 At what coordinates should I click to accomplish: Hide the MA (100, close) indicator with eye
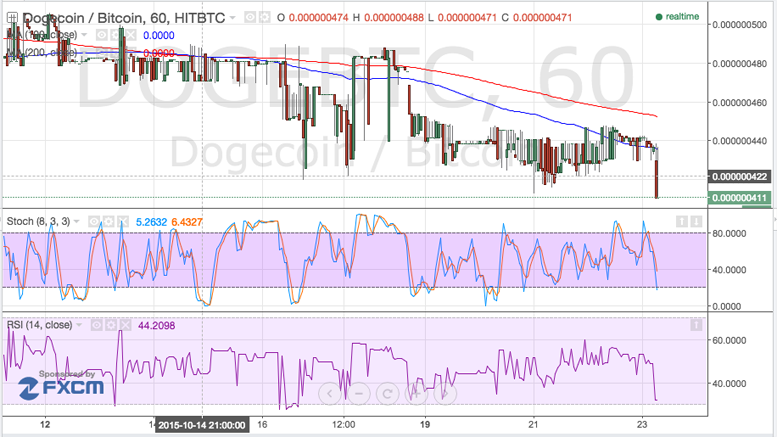pyautogui.click(x=102, y=35)
